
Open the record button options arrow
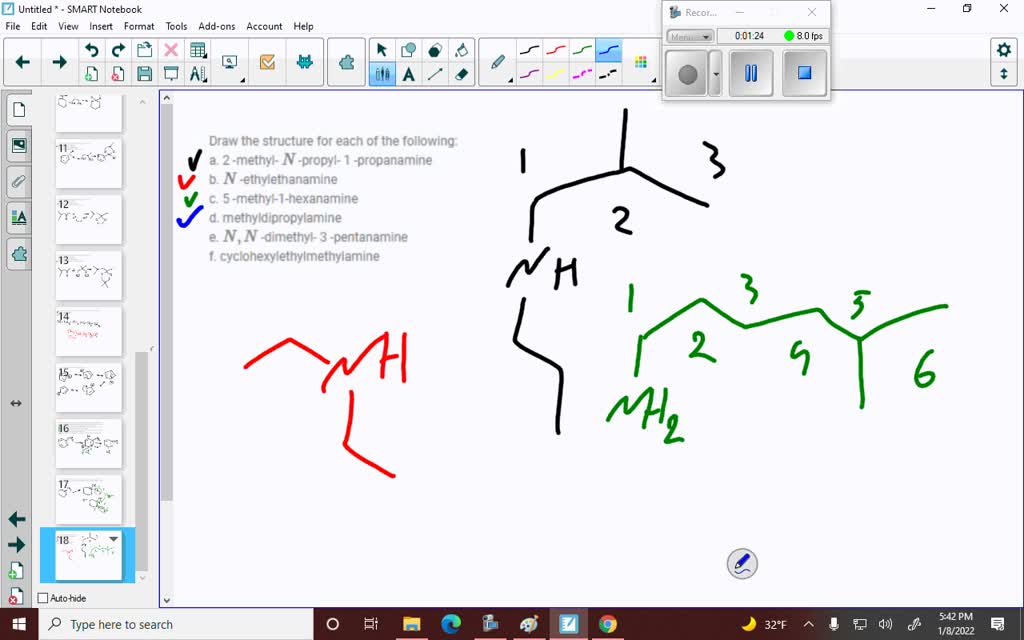tap(716, 74)
